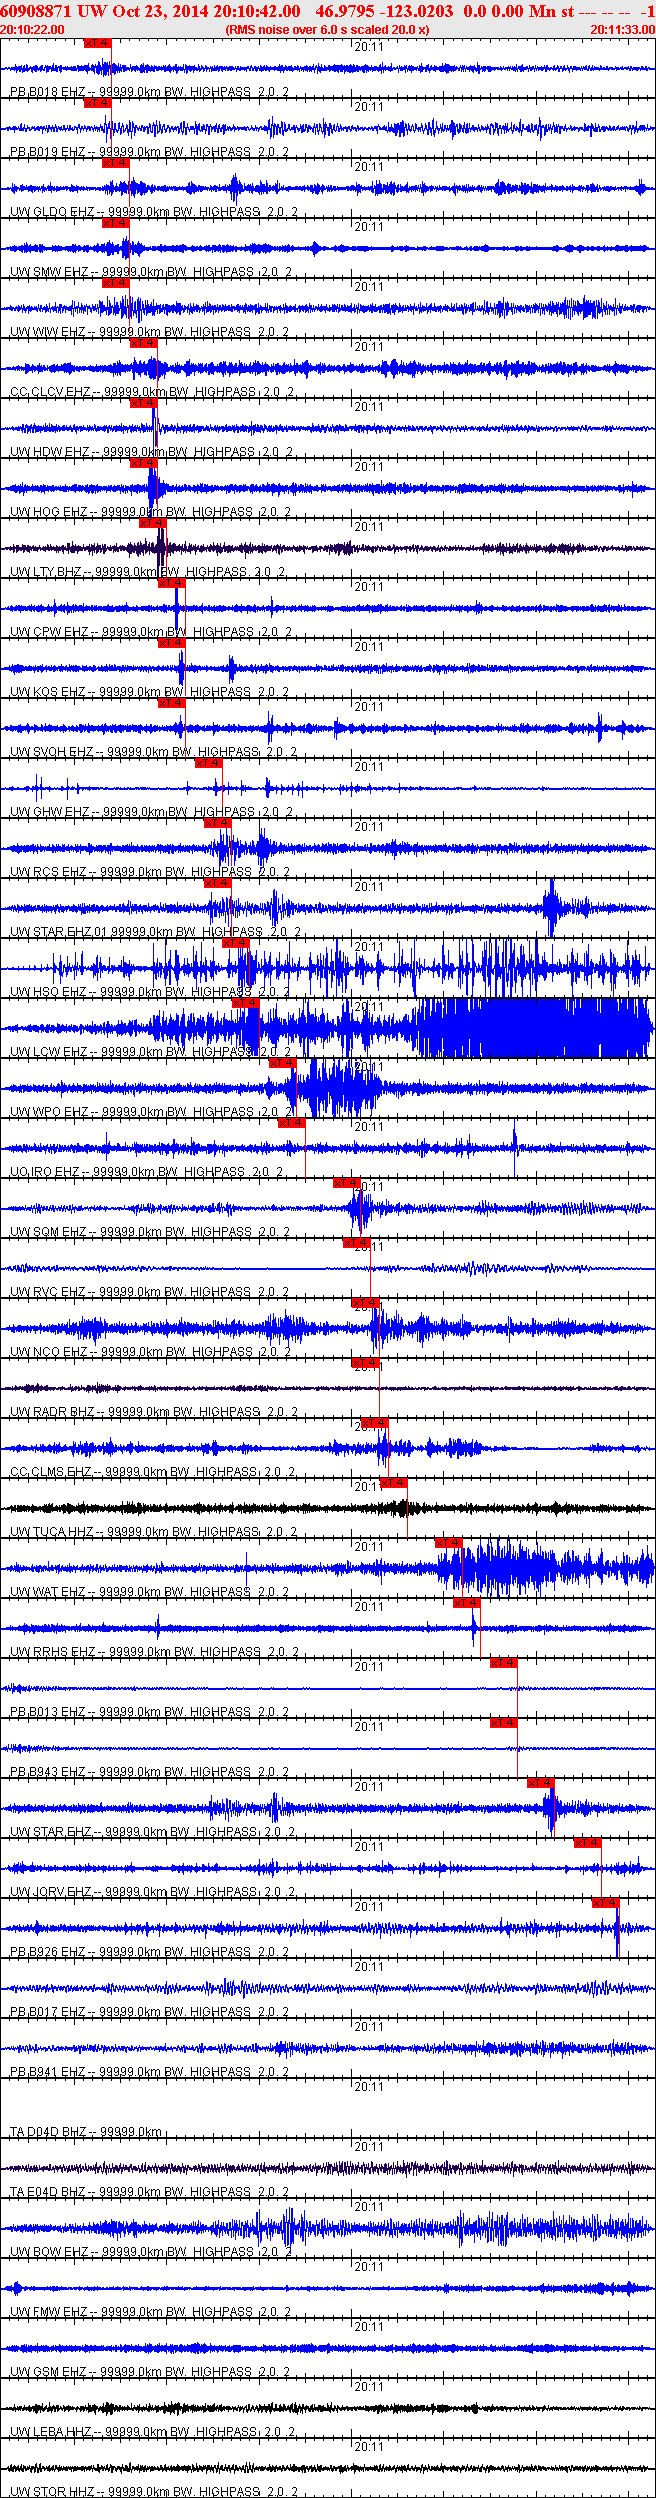Select the 'UW LEBA HHZ' station label
Image resolution: width=656 pixels, height=2498 pixels.
[51, 2432]
